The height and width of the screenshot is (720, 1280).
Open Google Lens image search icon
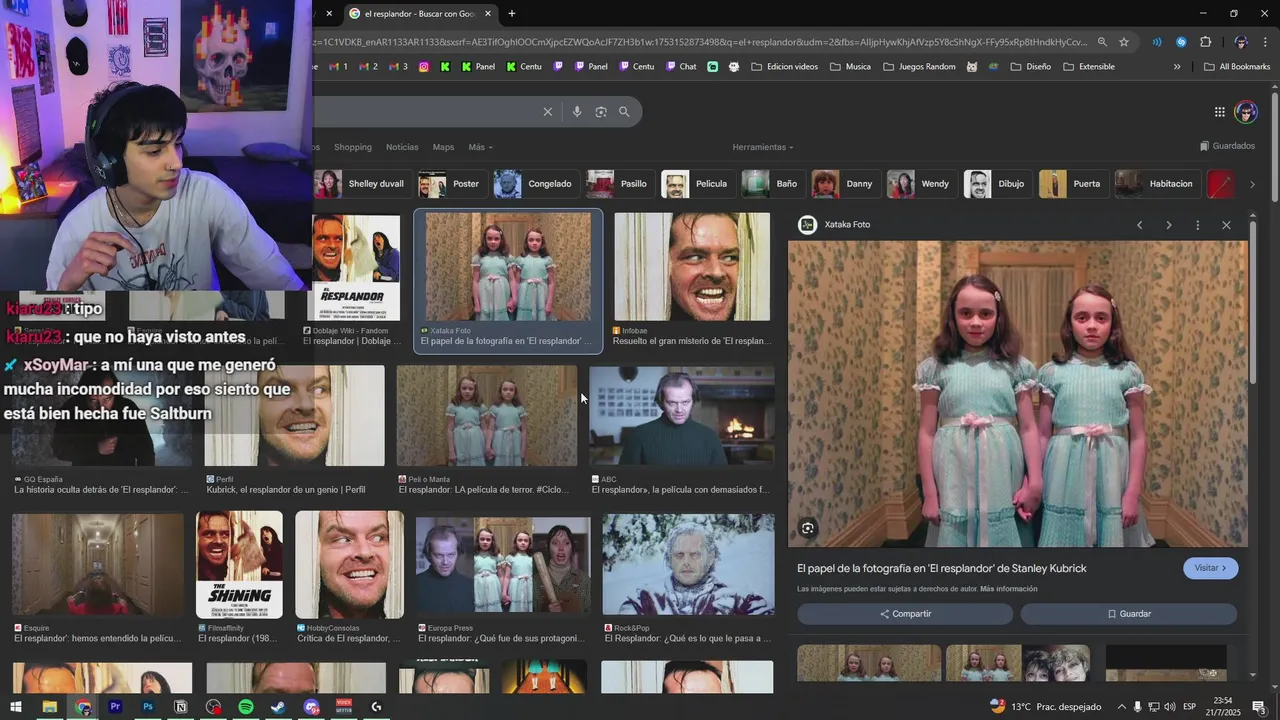coord(601,112)
